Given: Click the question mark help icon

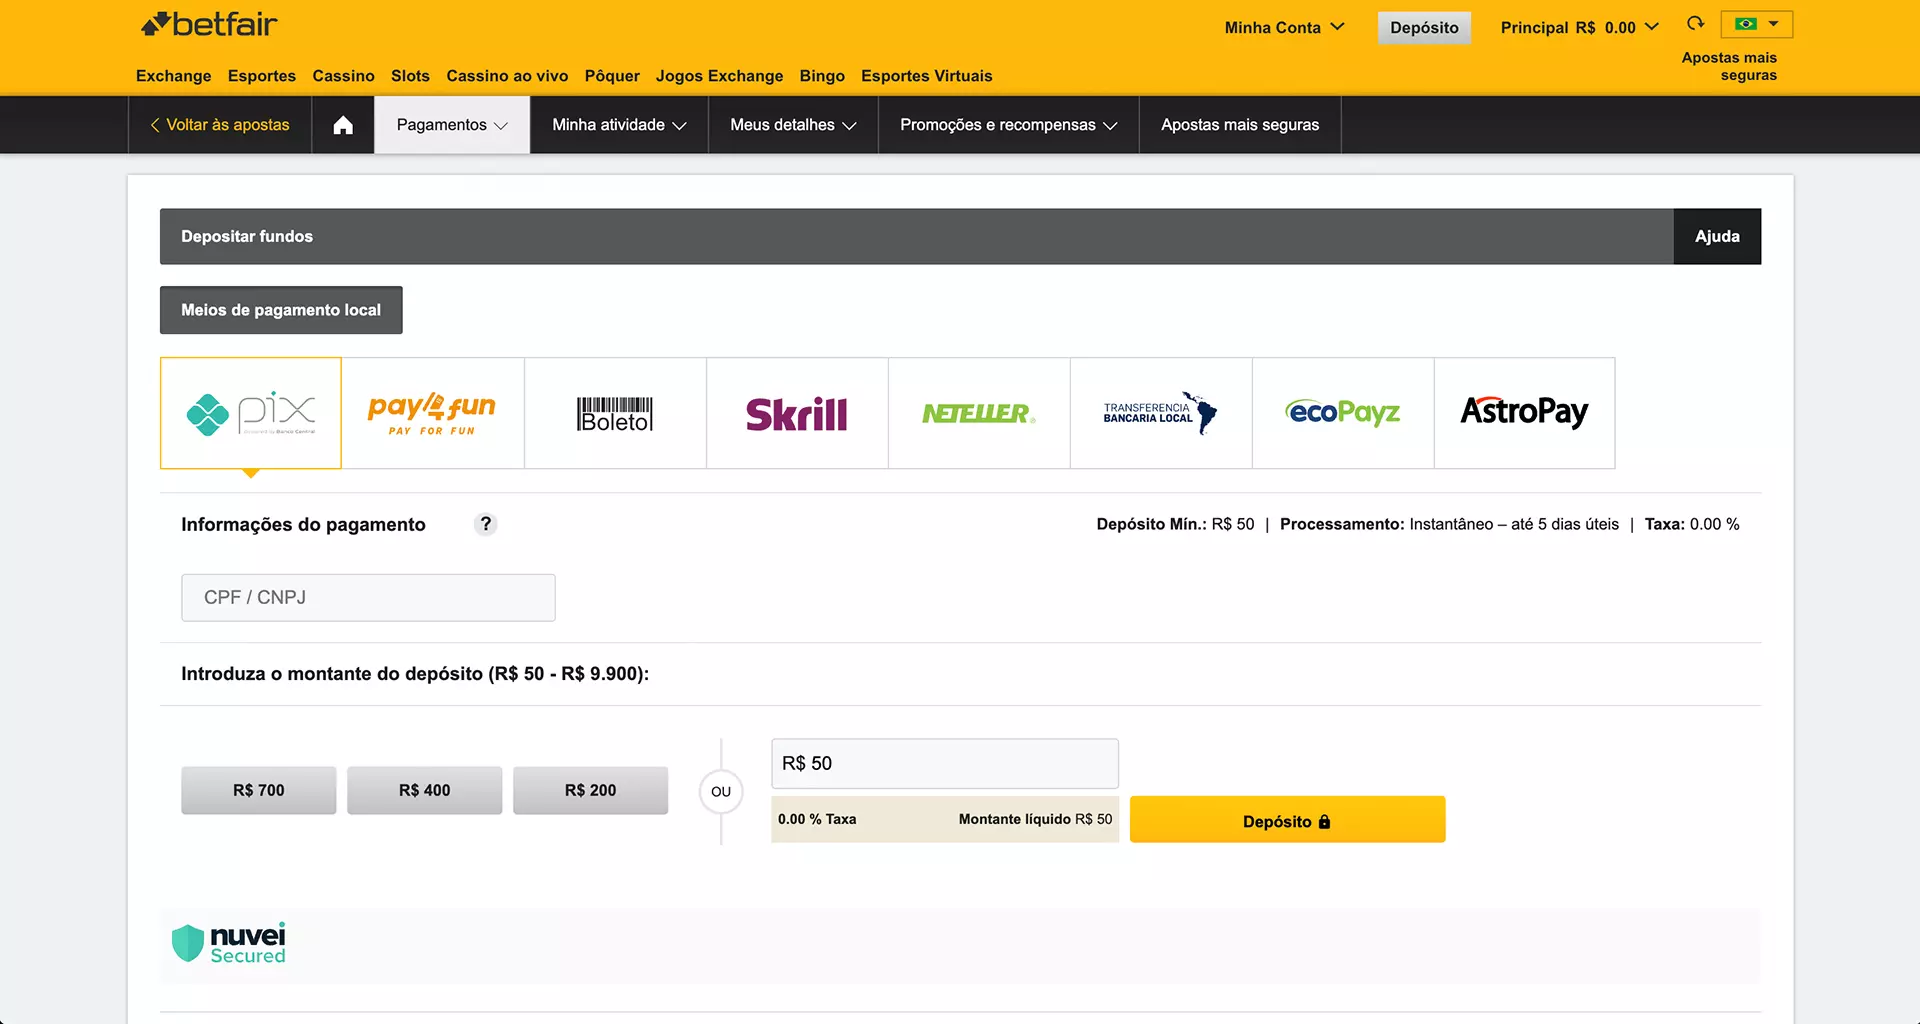Looking at the screenshot, I should click(x=485, y=524).
